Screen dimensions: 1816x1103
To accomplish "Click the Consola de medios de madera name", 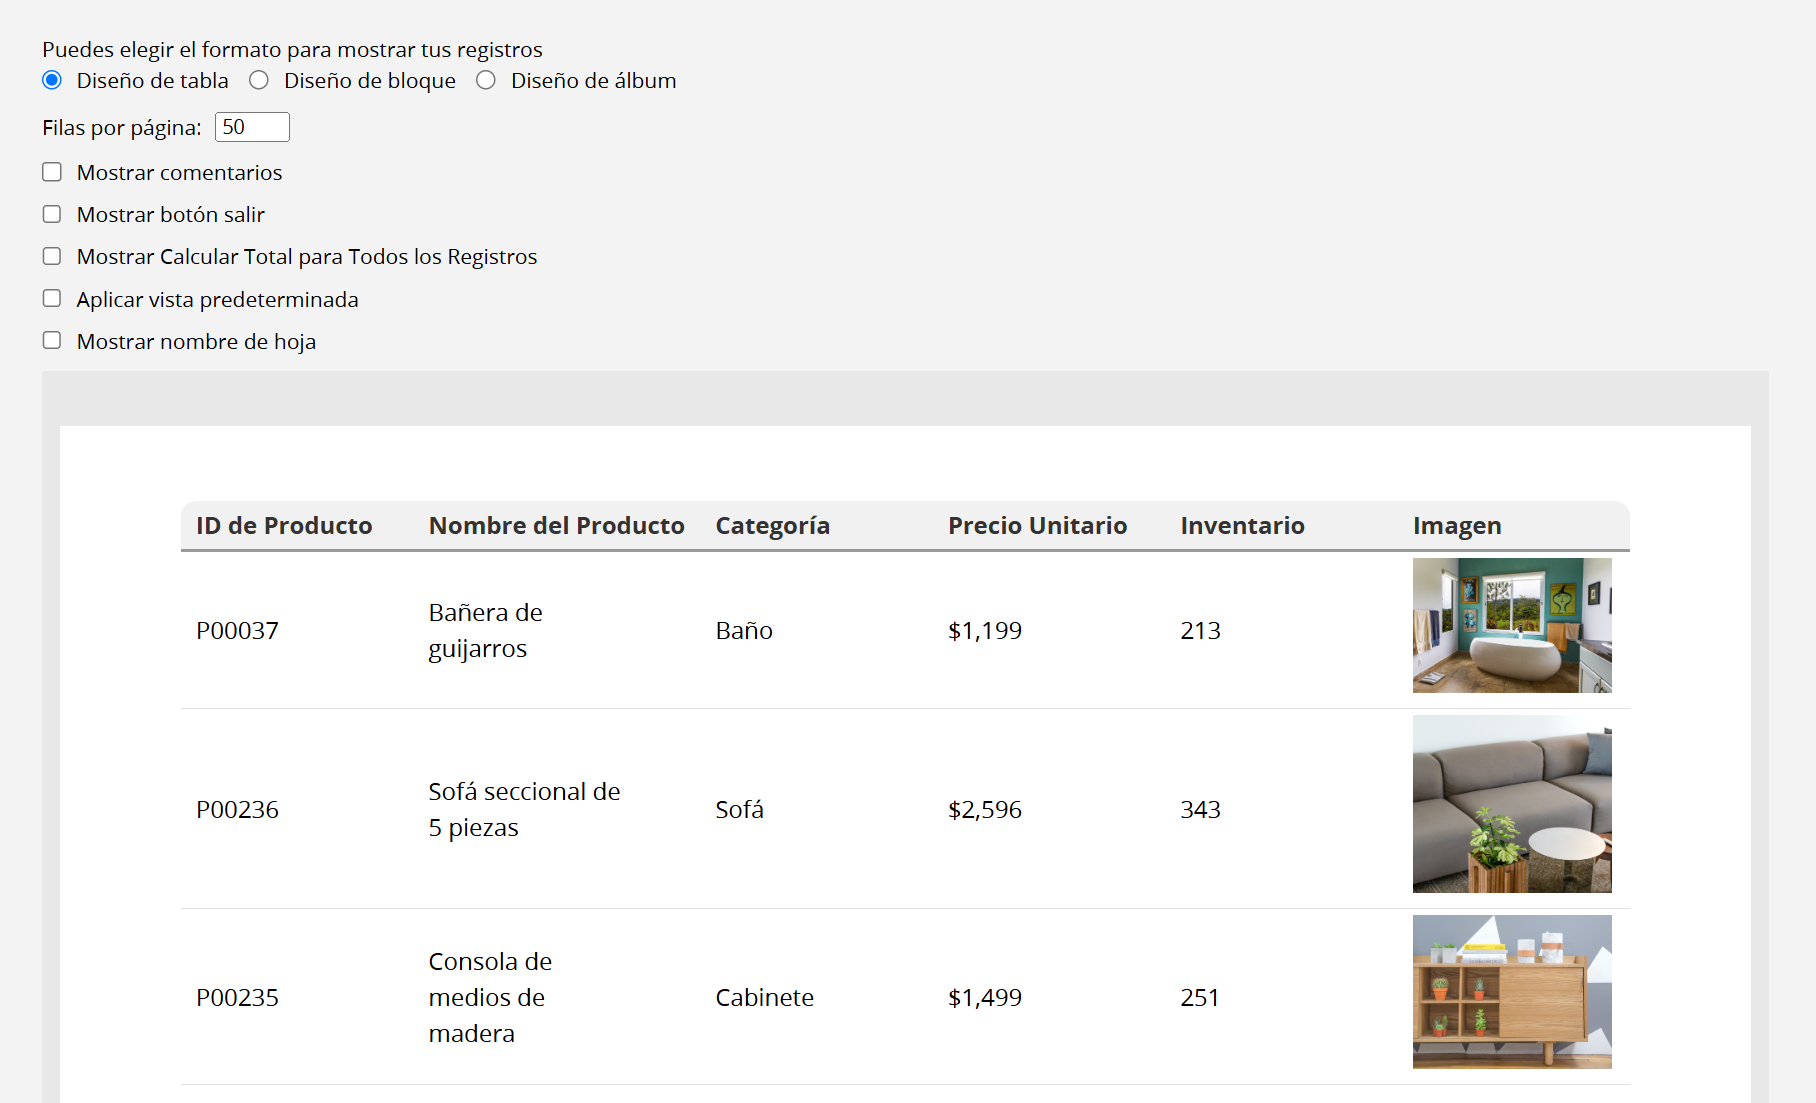I will (490, 998).
